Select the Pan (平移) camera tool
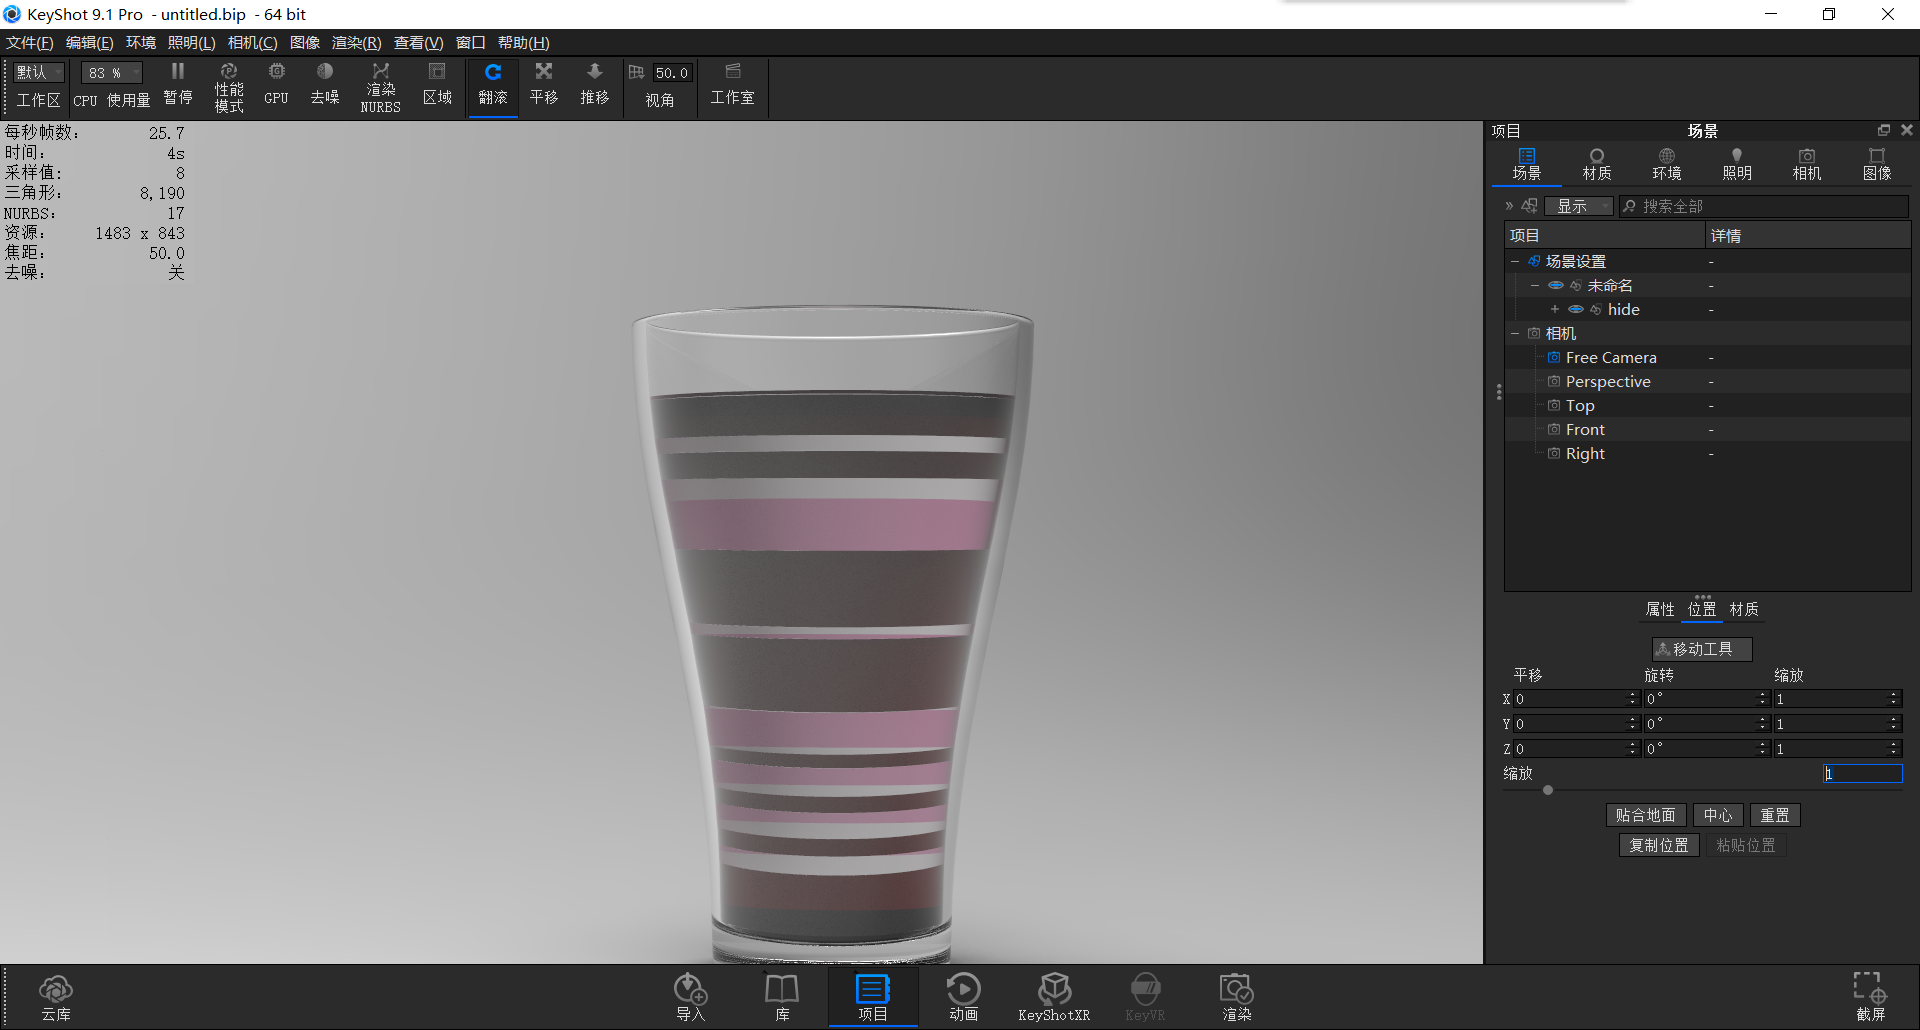 click(x=543, y=85)
